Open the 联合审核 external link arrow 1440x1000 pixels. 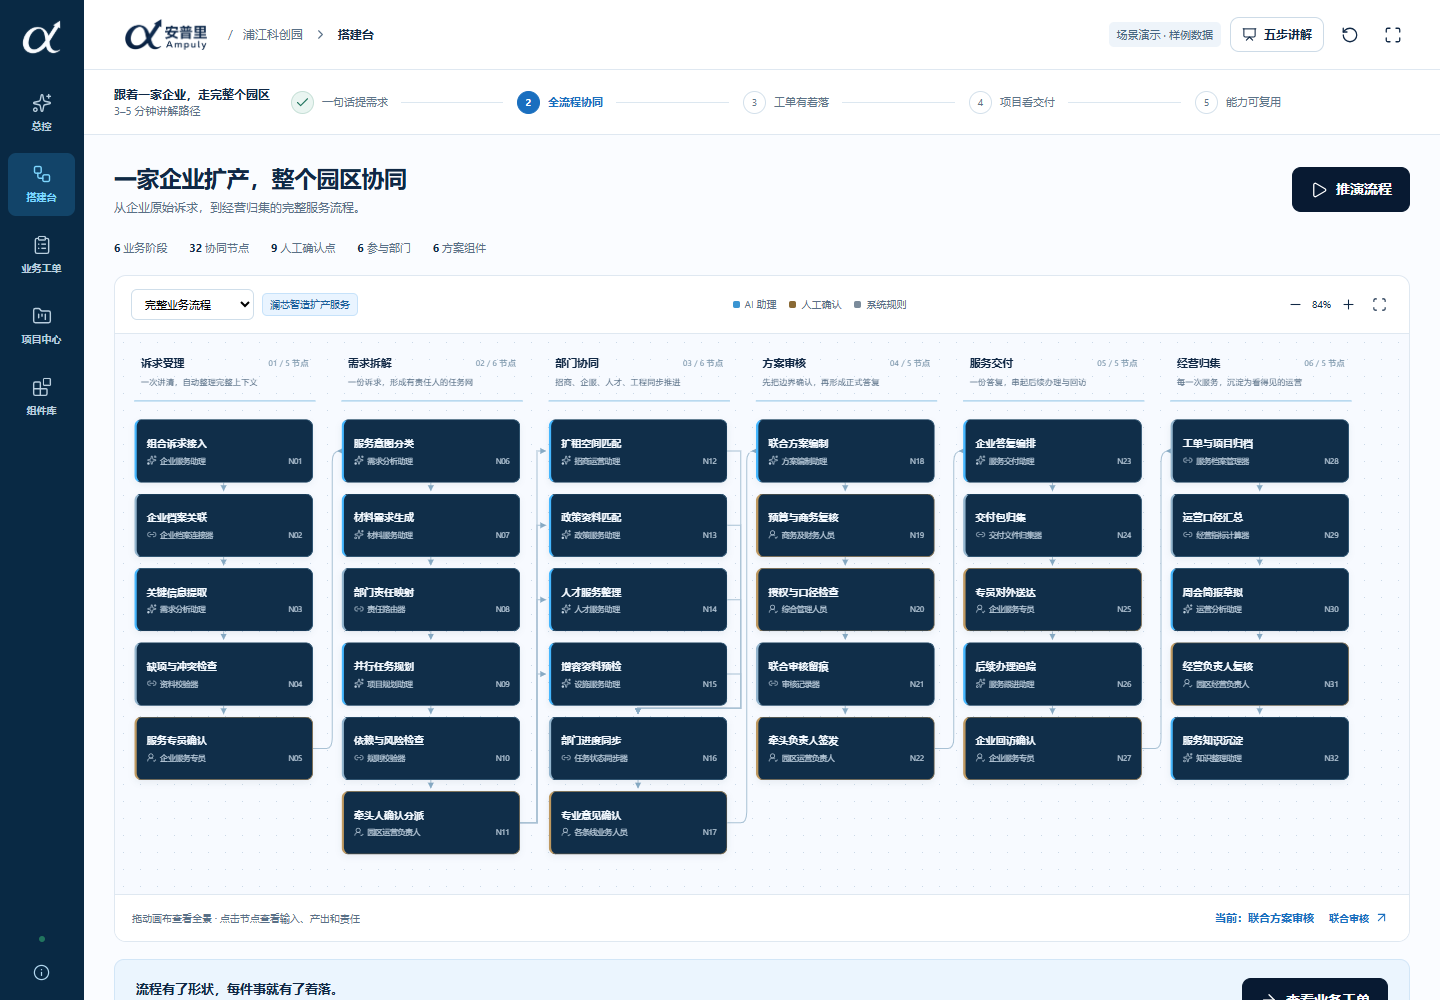1381,918
